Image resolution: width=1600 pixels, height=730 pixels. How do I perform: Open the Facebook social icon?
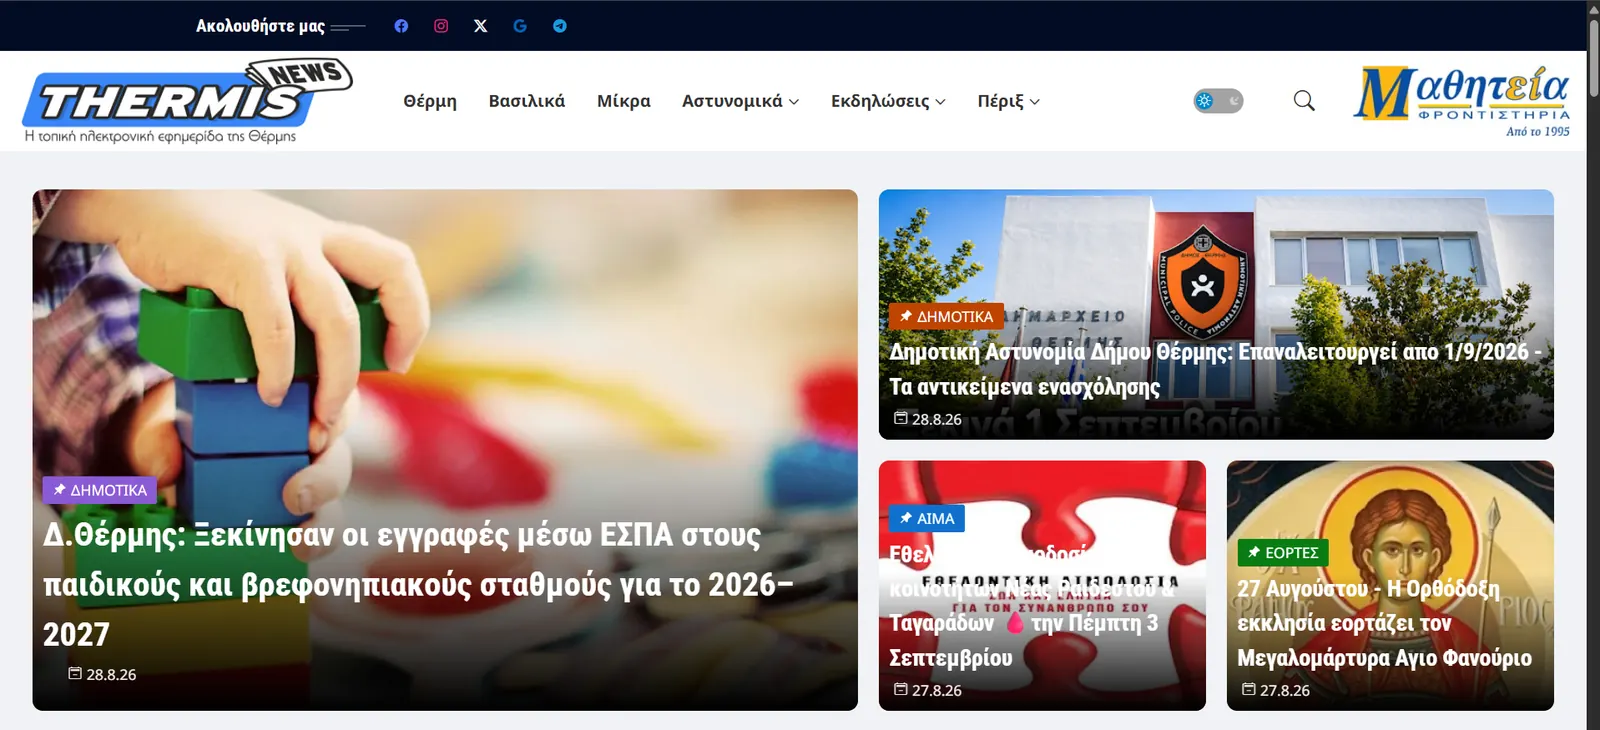401,26
